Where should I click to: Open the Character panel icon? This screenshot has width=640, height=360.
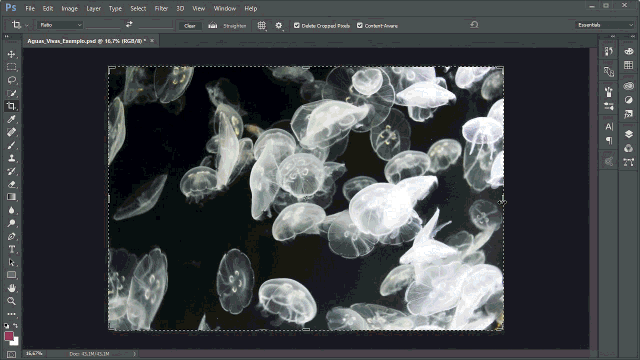pyautogui.click(x=609, y=127)
